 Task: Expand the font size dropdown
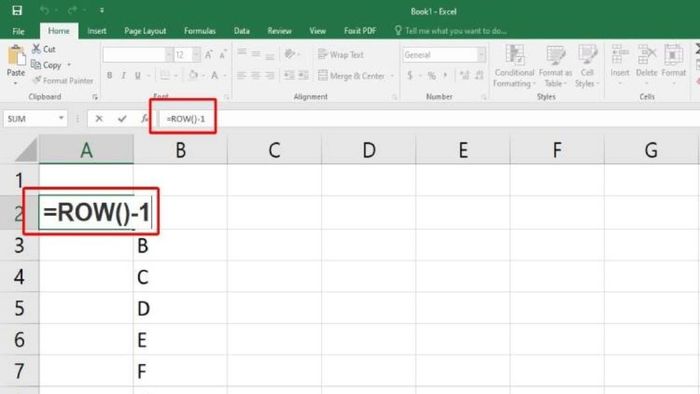point(196,55)
